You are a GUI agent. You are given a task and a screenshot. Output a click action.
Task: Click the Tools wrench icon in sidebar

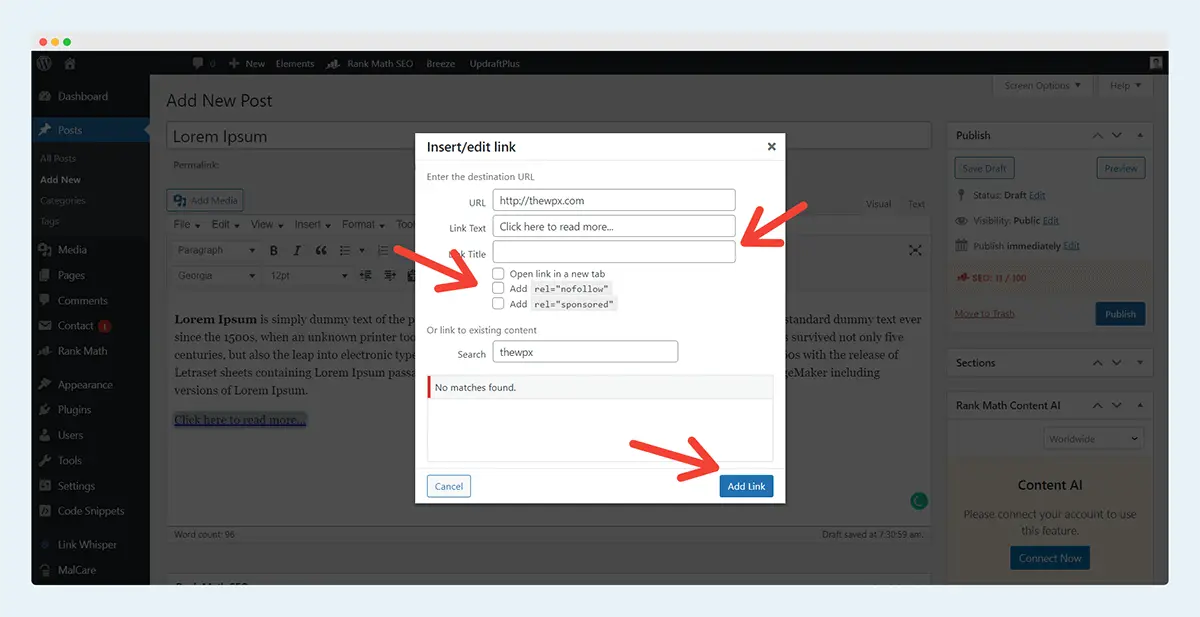click(x=44, y=460)
